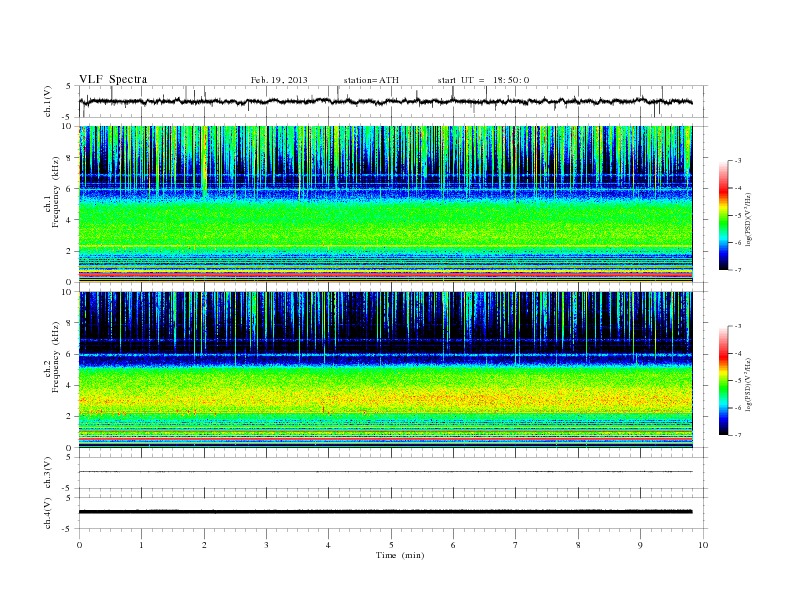Click the "4" tick on the time axis
The image size is (792, 612).
coord(328,545)
